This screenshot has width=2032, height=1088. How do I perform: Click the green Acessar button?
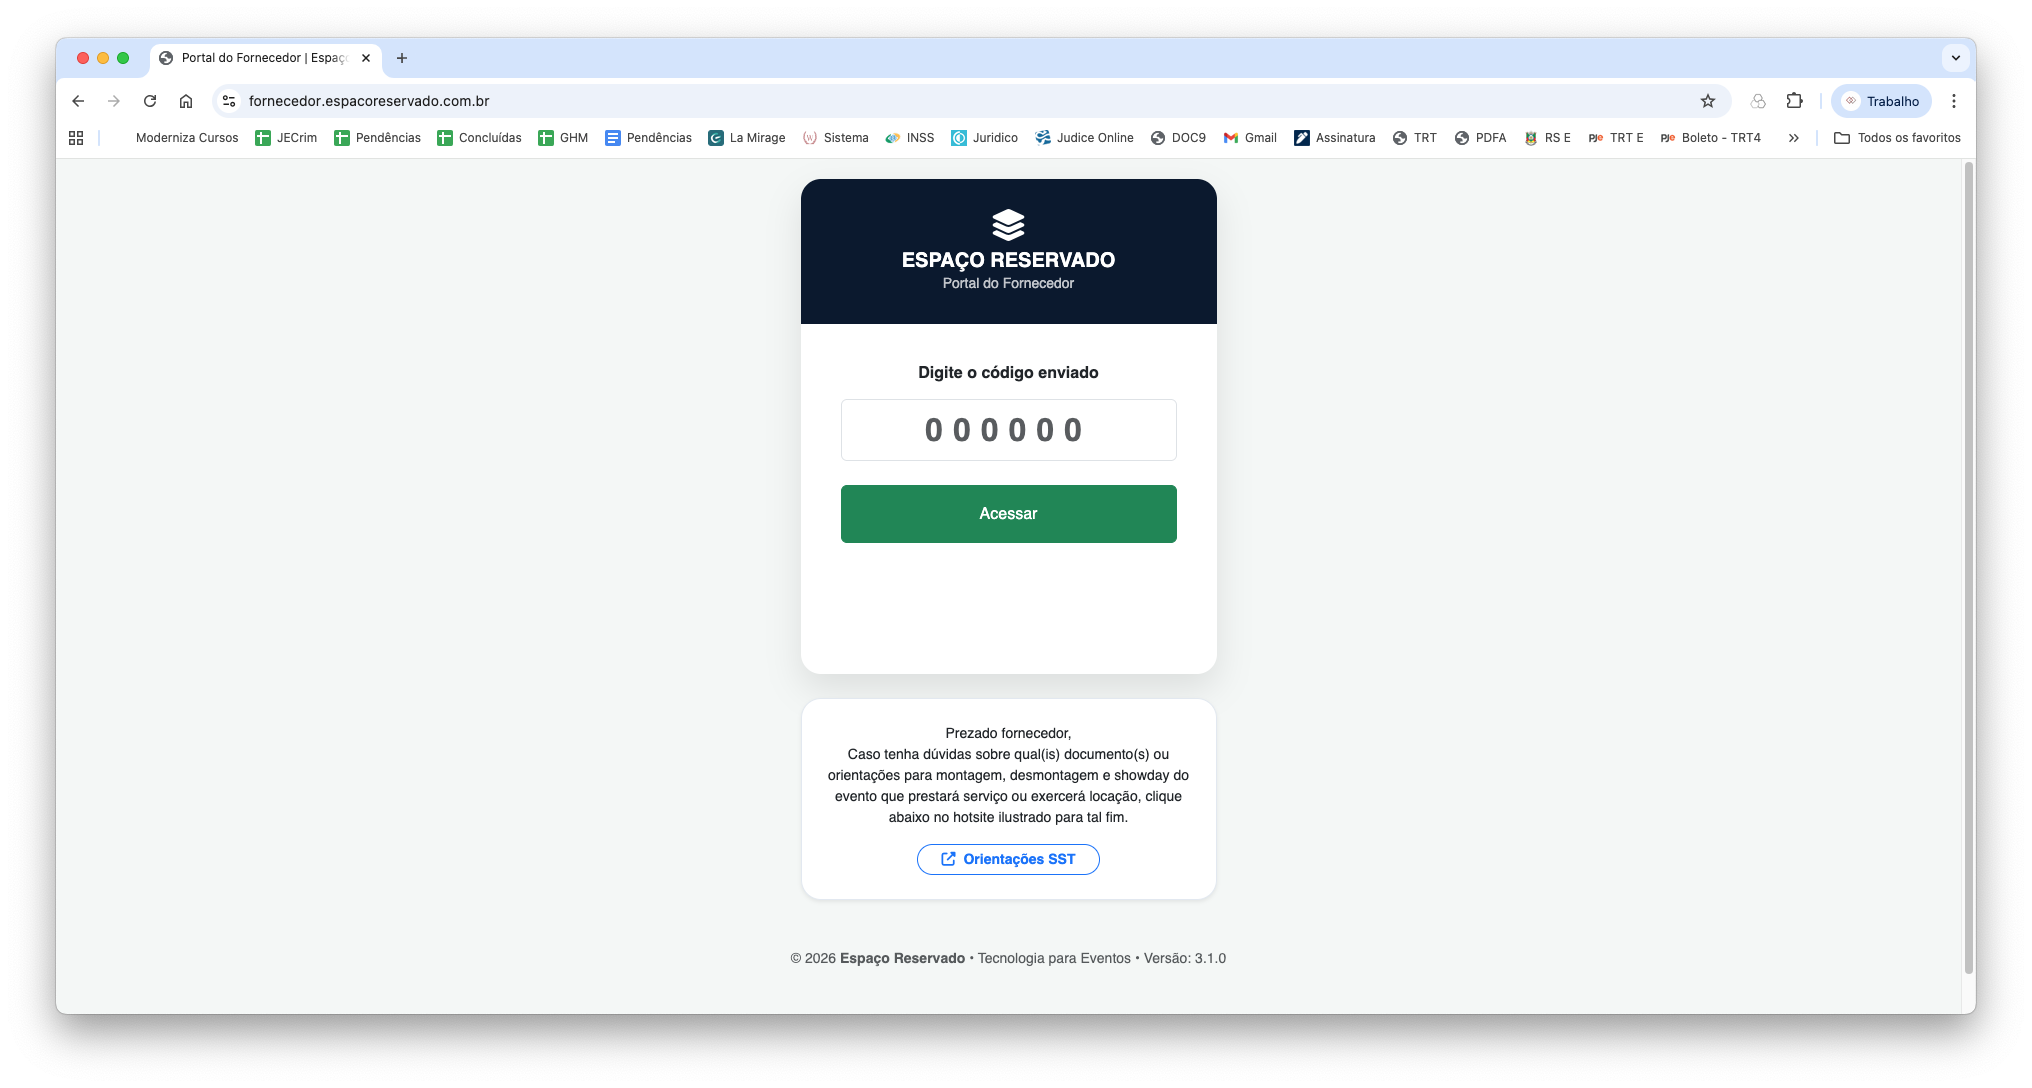[1008, 514]
